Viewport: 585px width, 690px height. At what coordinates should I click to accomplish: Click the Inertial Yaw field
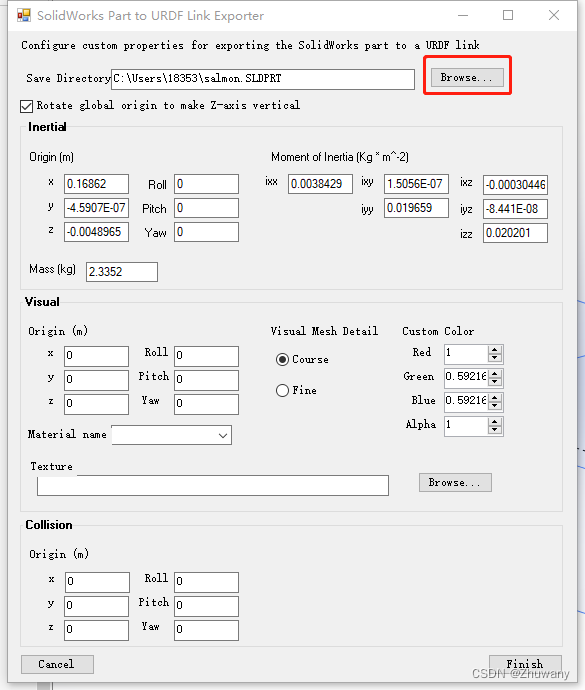click(x=206, y=232)
